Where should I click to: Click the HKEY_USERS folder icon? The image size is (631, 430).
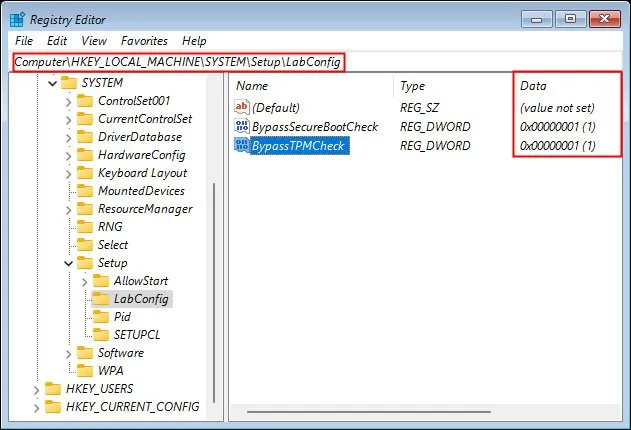(x=52, y=389)
